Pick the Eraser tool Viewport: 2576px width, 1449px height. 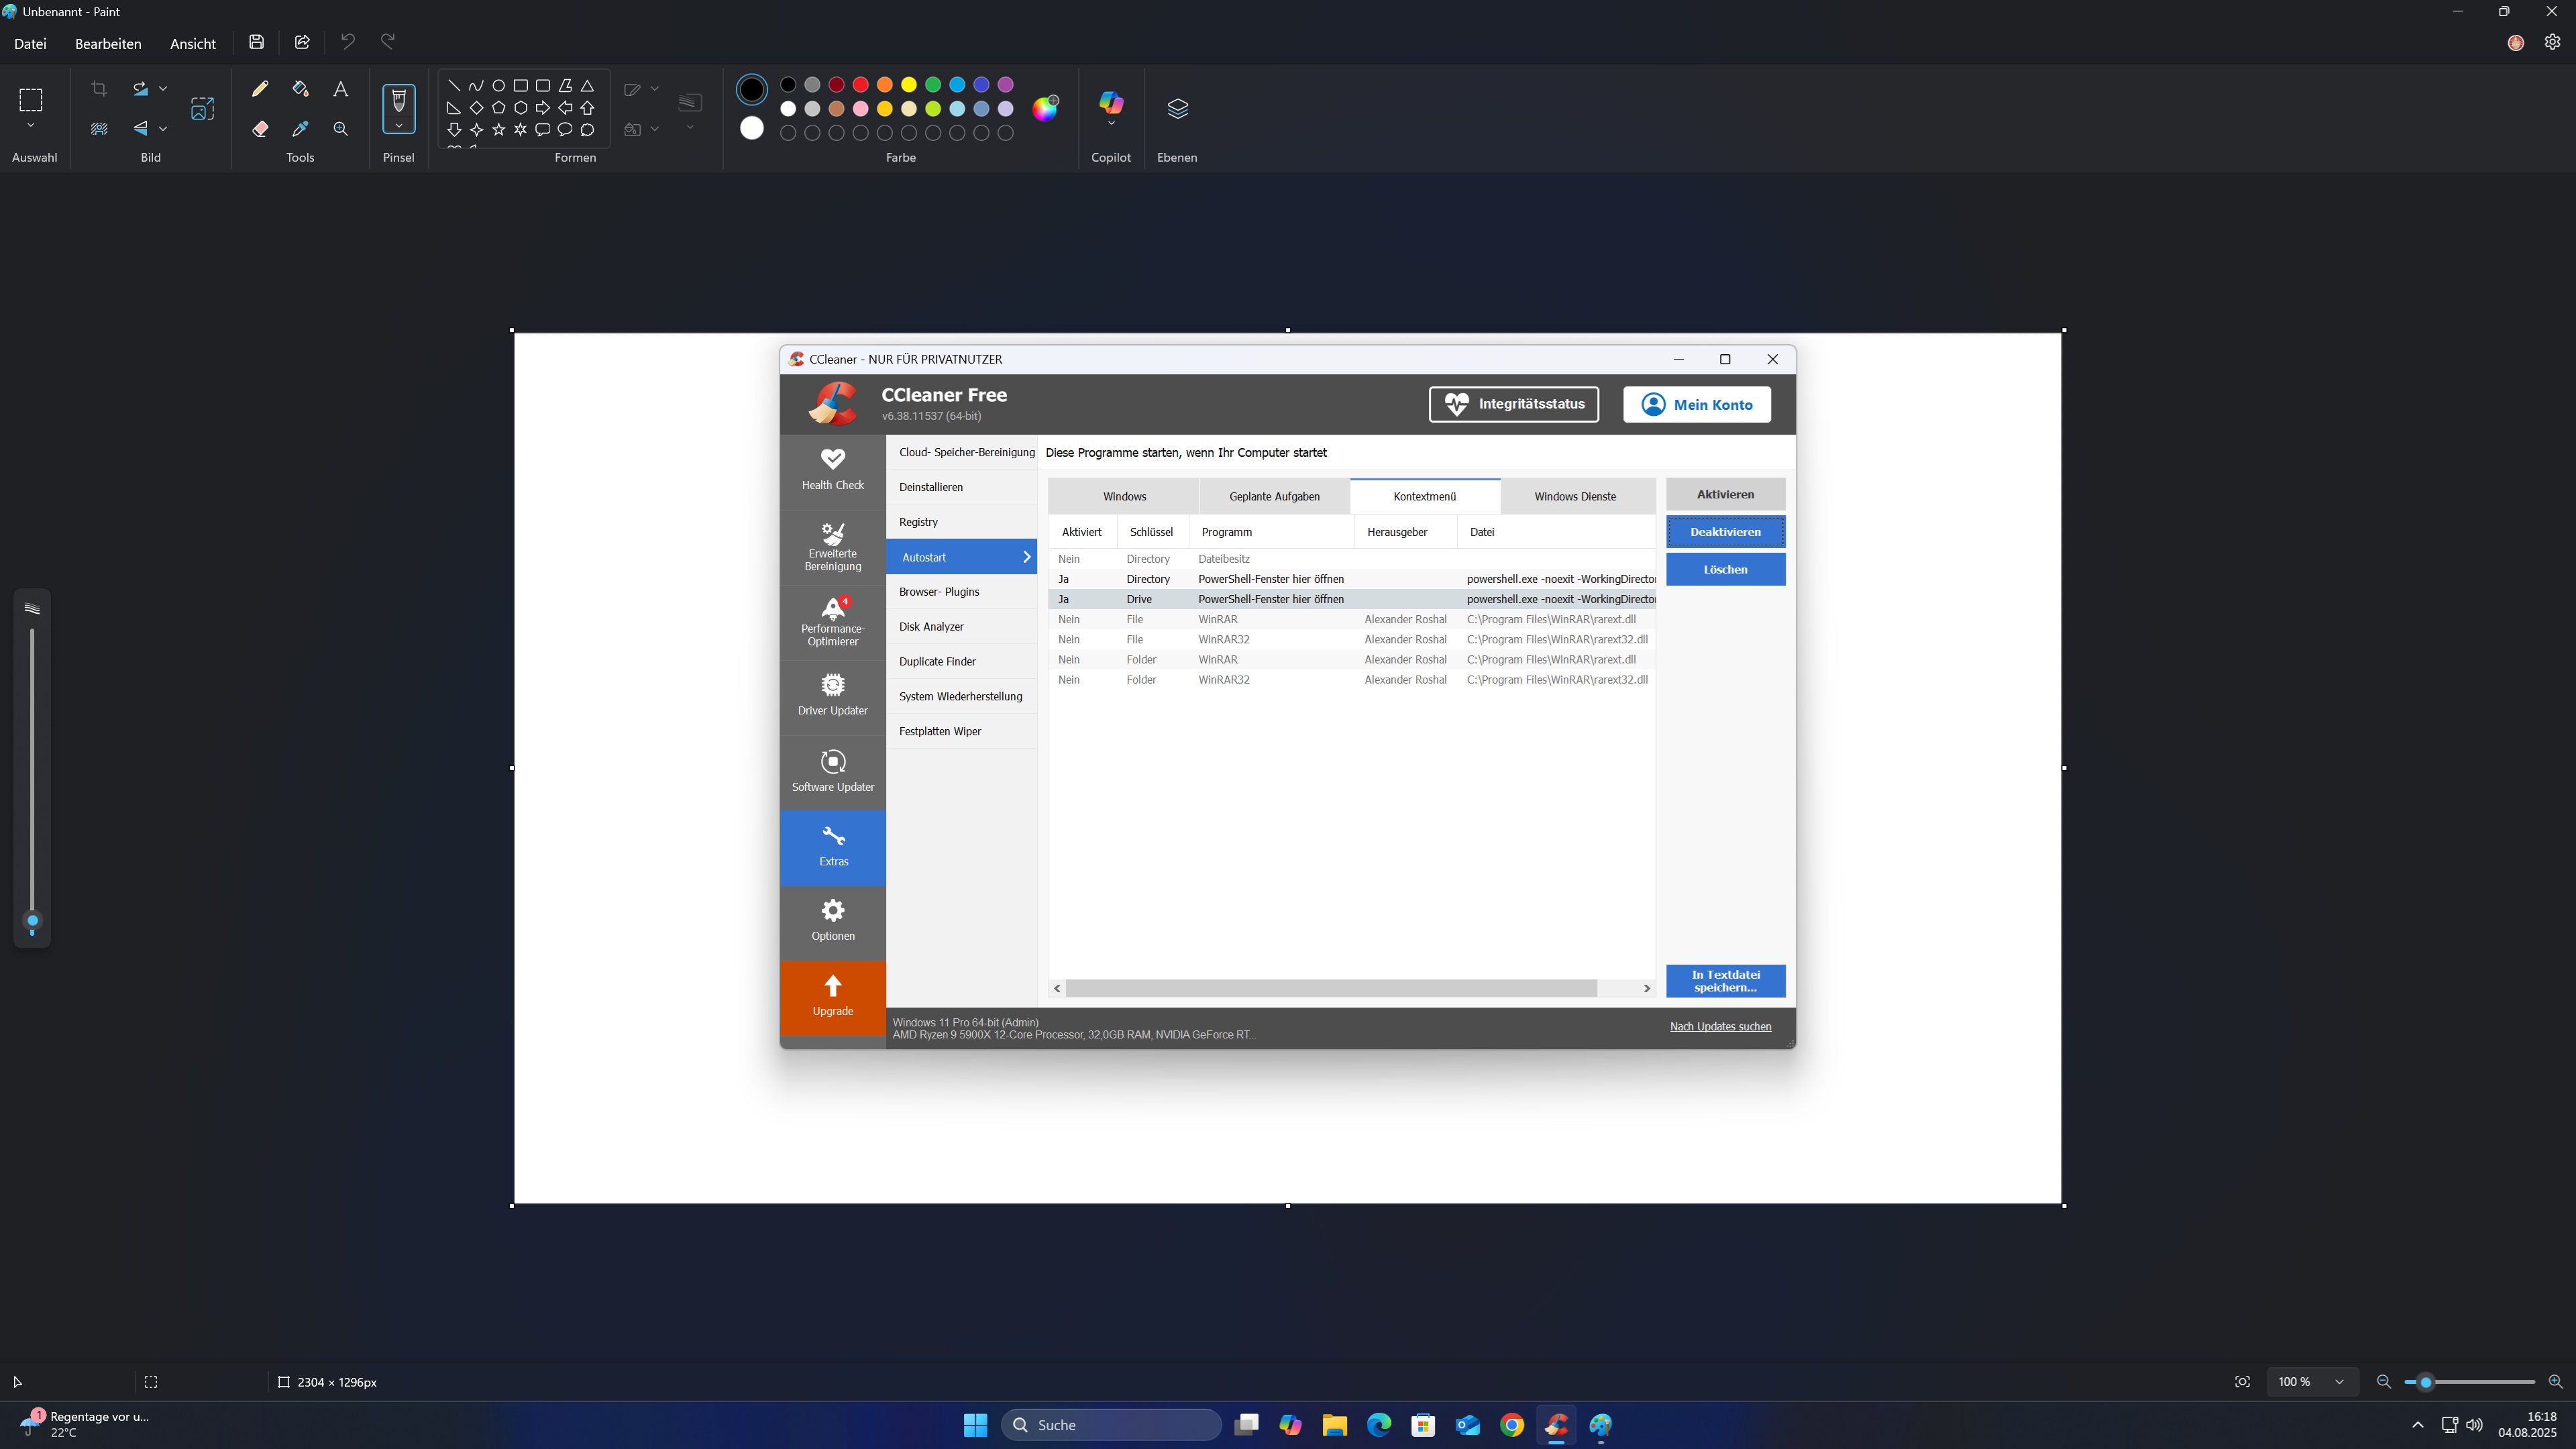(260, 129)
